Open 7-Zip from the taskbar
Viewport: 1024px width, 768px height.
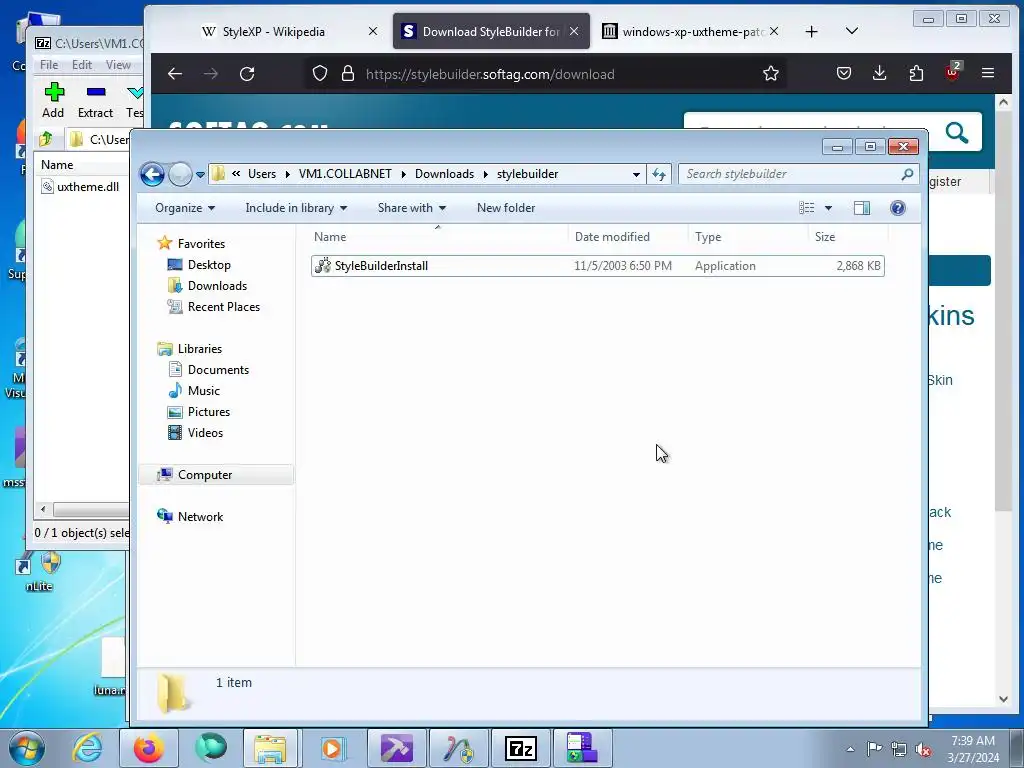pos(520,748)
